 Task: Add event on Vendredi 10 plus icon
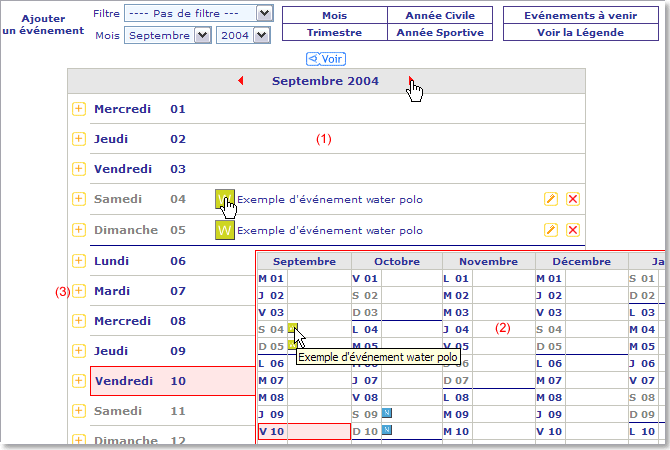click(x=79, y=381)
